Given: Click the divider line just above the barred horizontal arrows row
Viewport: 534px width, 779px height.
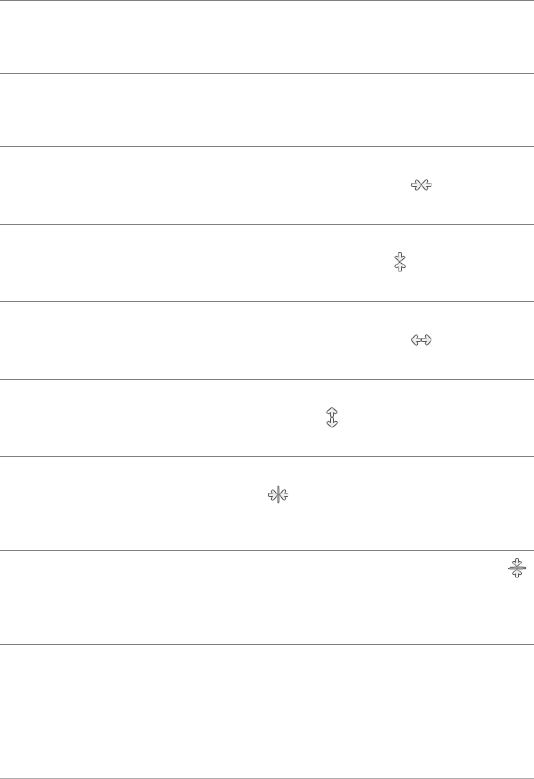Looking at the screenshot, I should 267,456.
